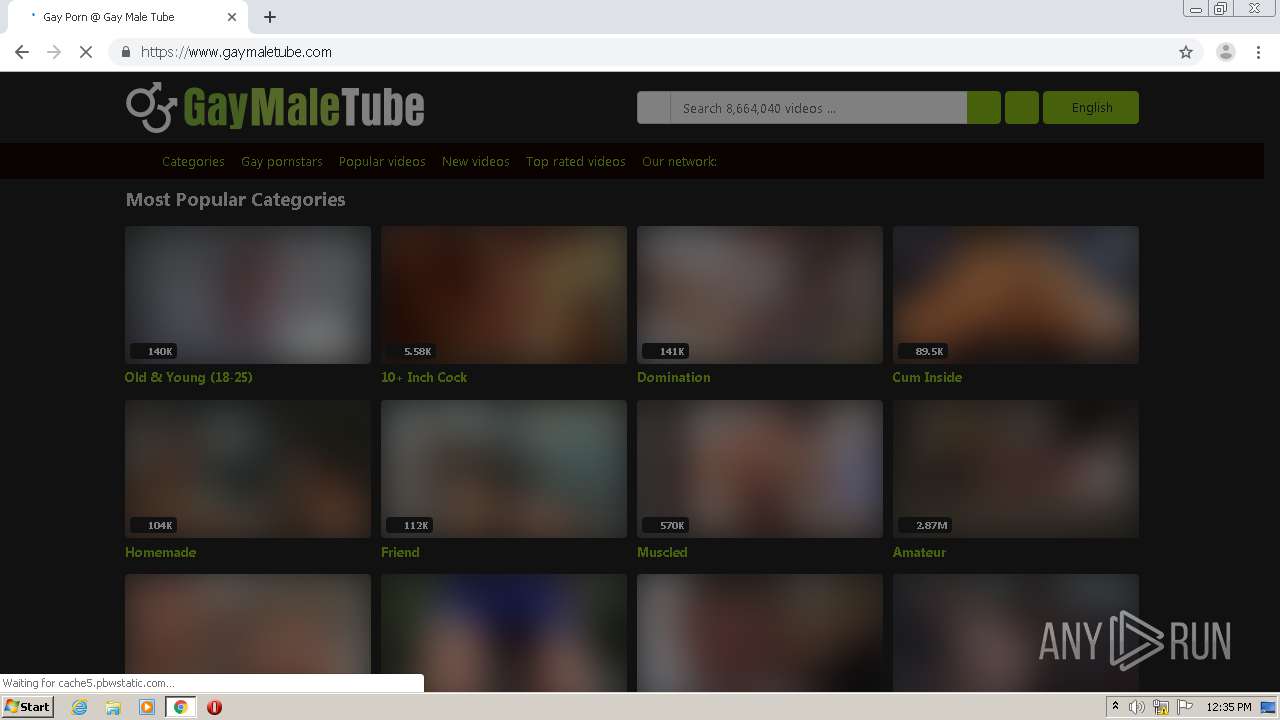1280x720 pixels.
Task: Open the Chrome profile avatar
Action: (x=1226, y=52)
